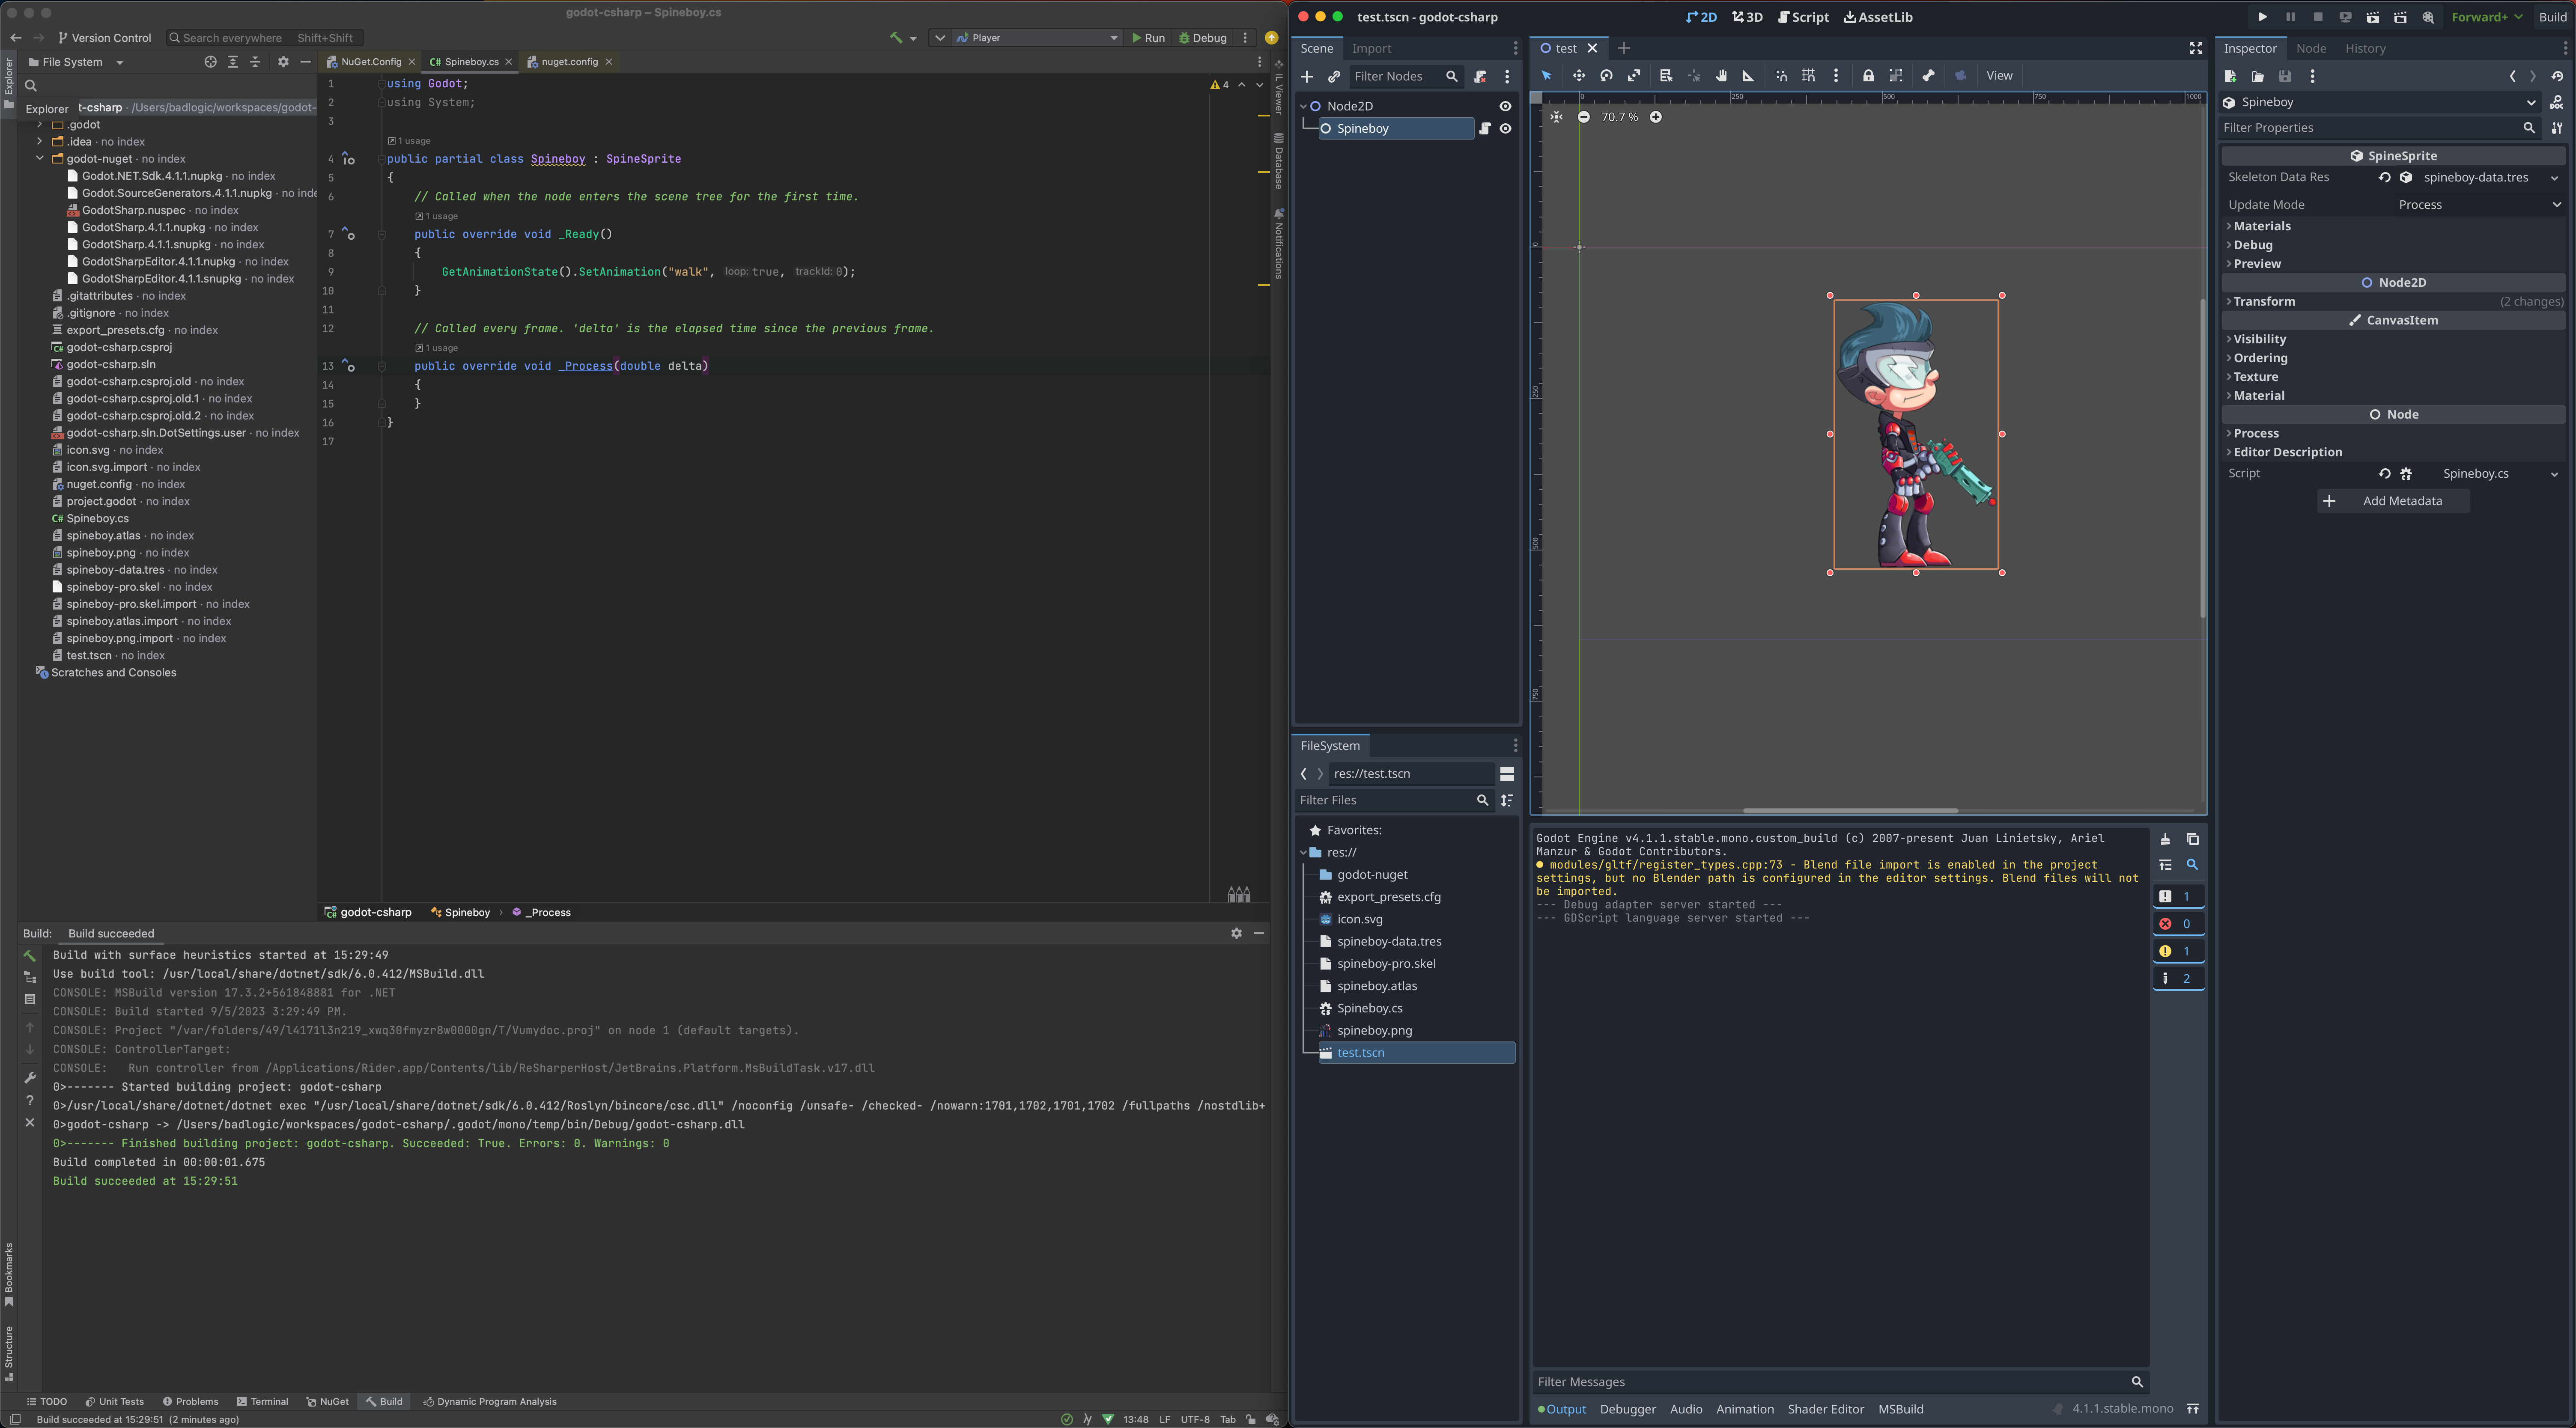The width and height of the screenshot is (2576, 1428).
Task: Open the Debugger bottom panel tab
Action: tap(1627, 1409)
